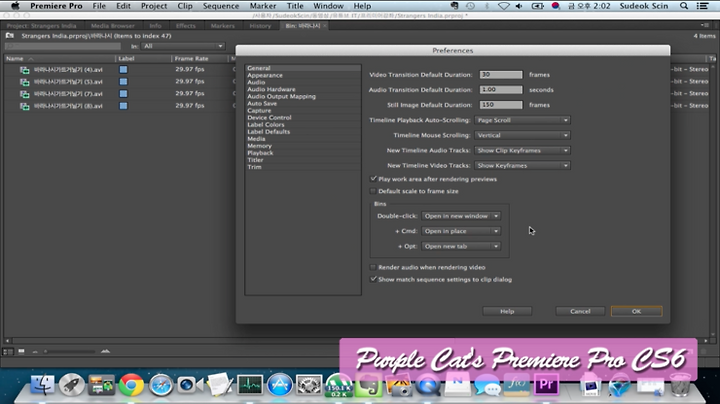This screenshot has width=720, height=404.
Task: Click Help in Preferences dialog
Action: click(x=507, y=311)
